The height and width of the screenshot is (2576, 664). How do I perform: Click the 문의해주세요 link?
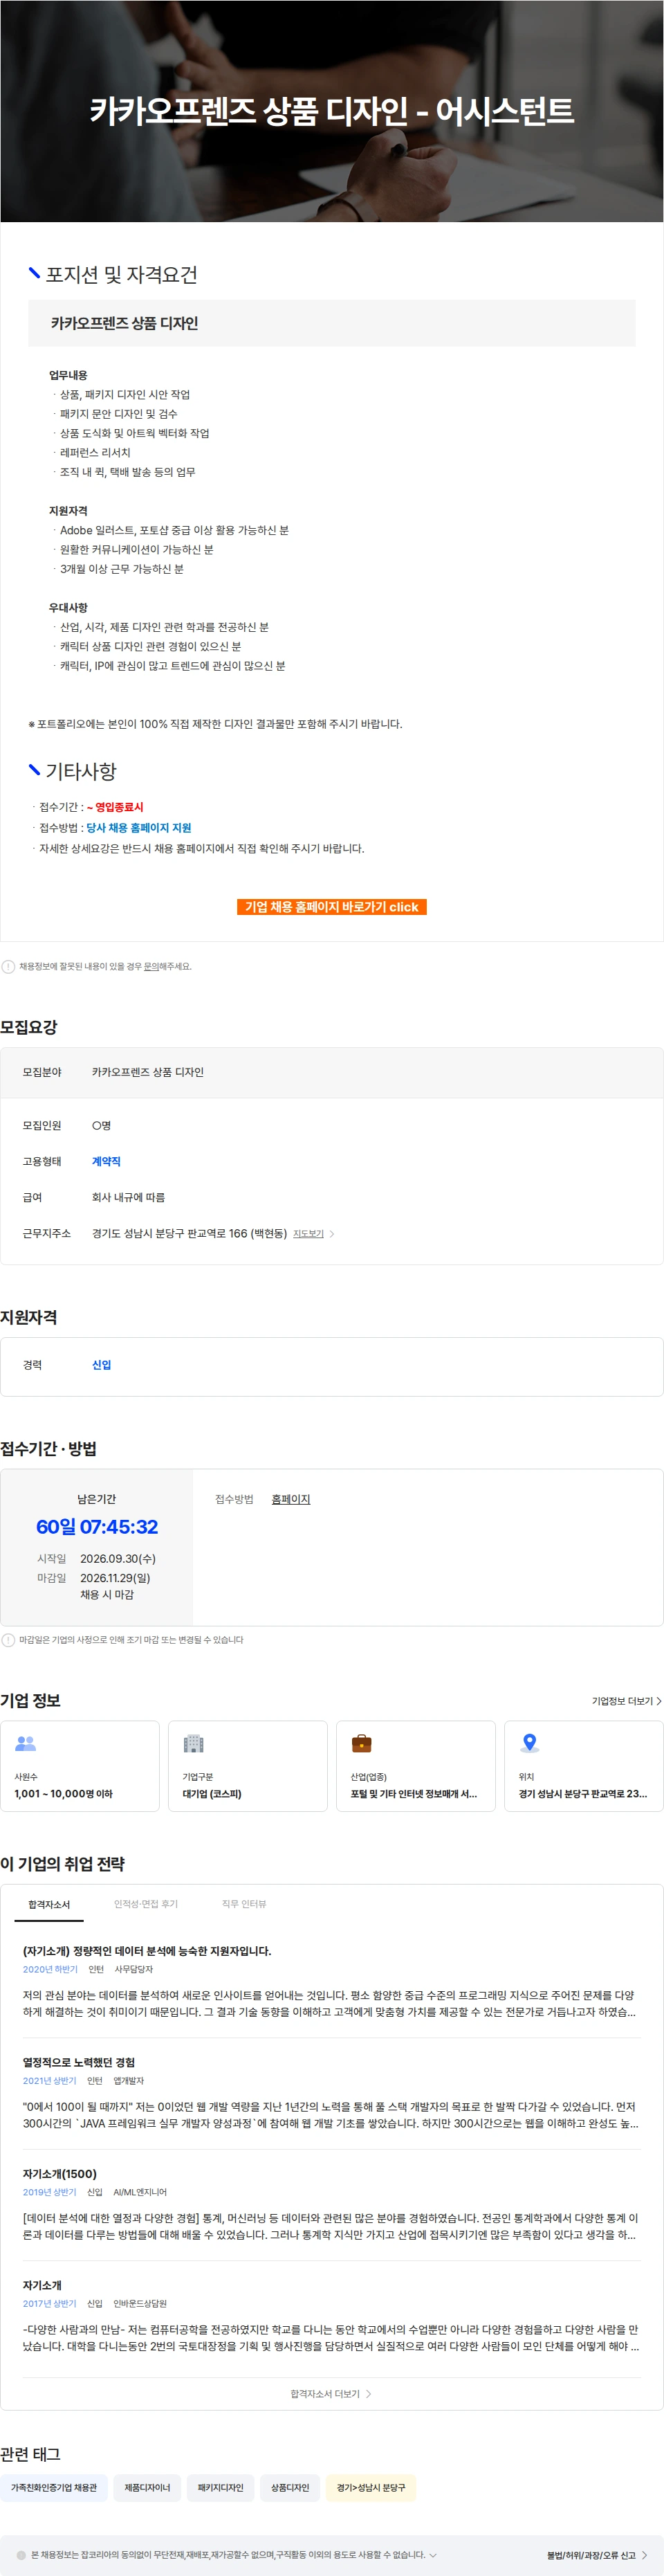[x=167, y=966]
